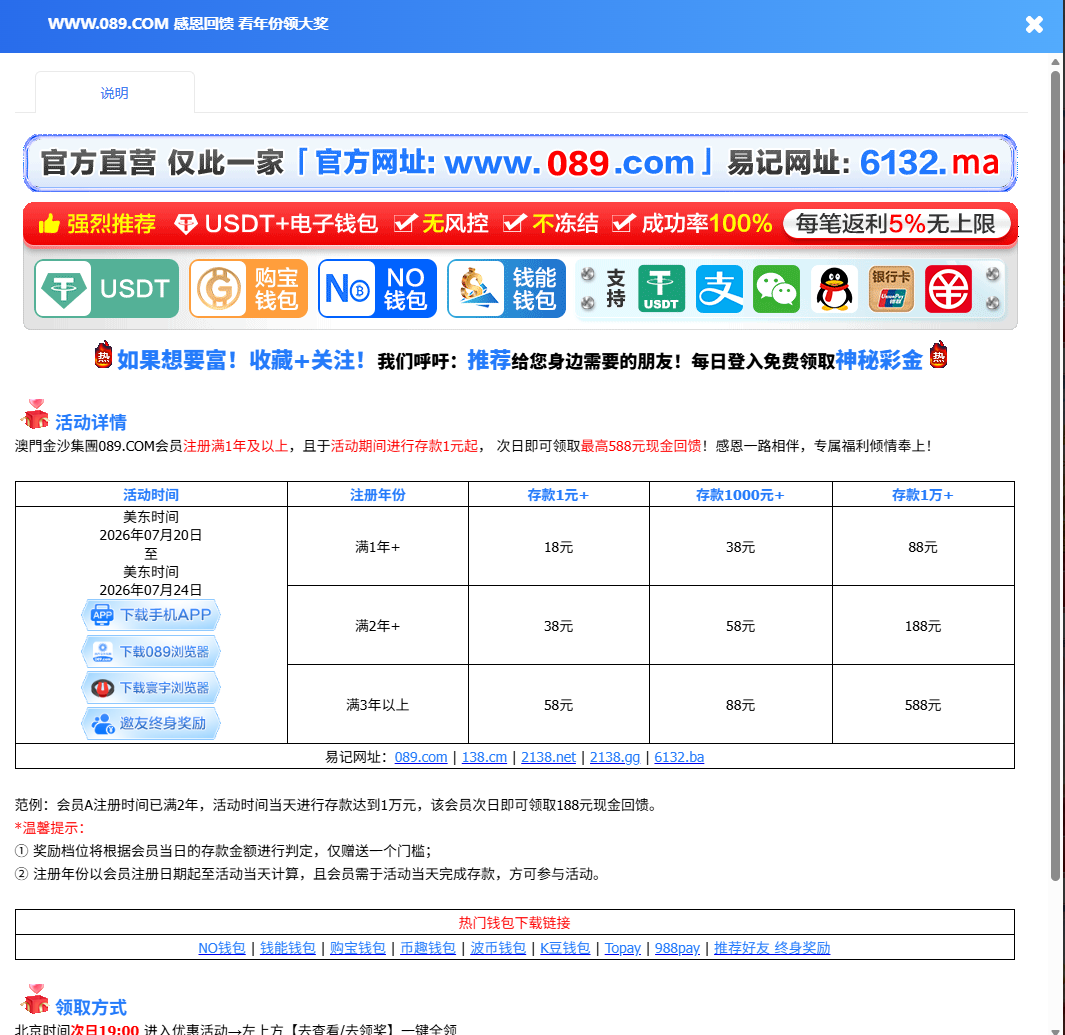Screen dimensions: 1065x1035
Task: Click the small green USDT payment icon
Action: (661, 289)
